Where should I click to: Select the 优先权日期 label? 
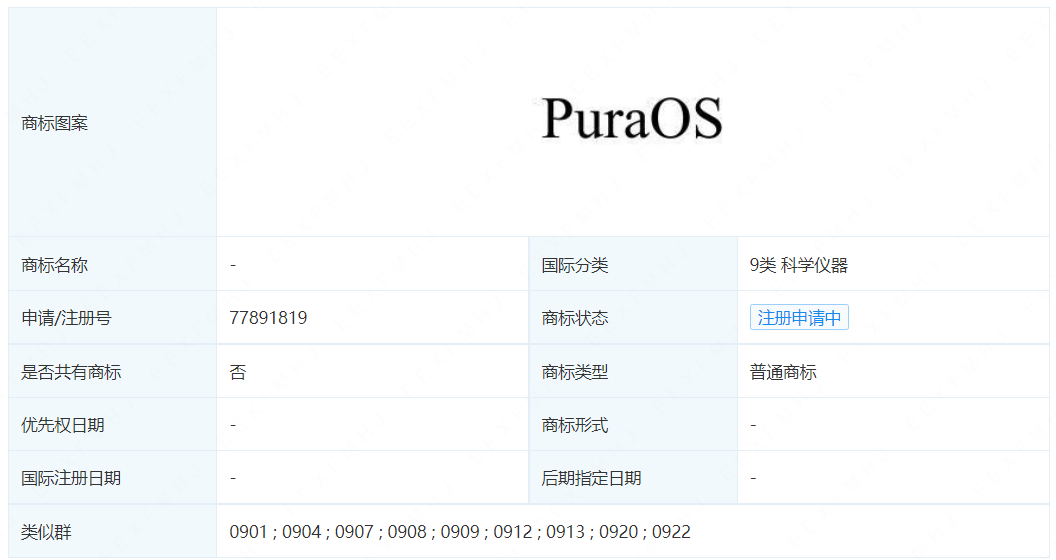coord(63,425)
